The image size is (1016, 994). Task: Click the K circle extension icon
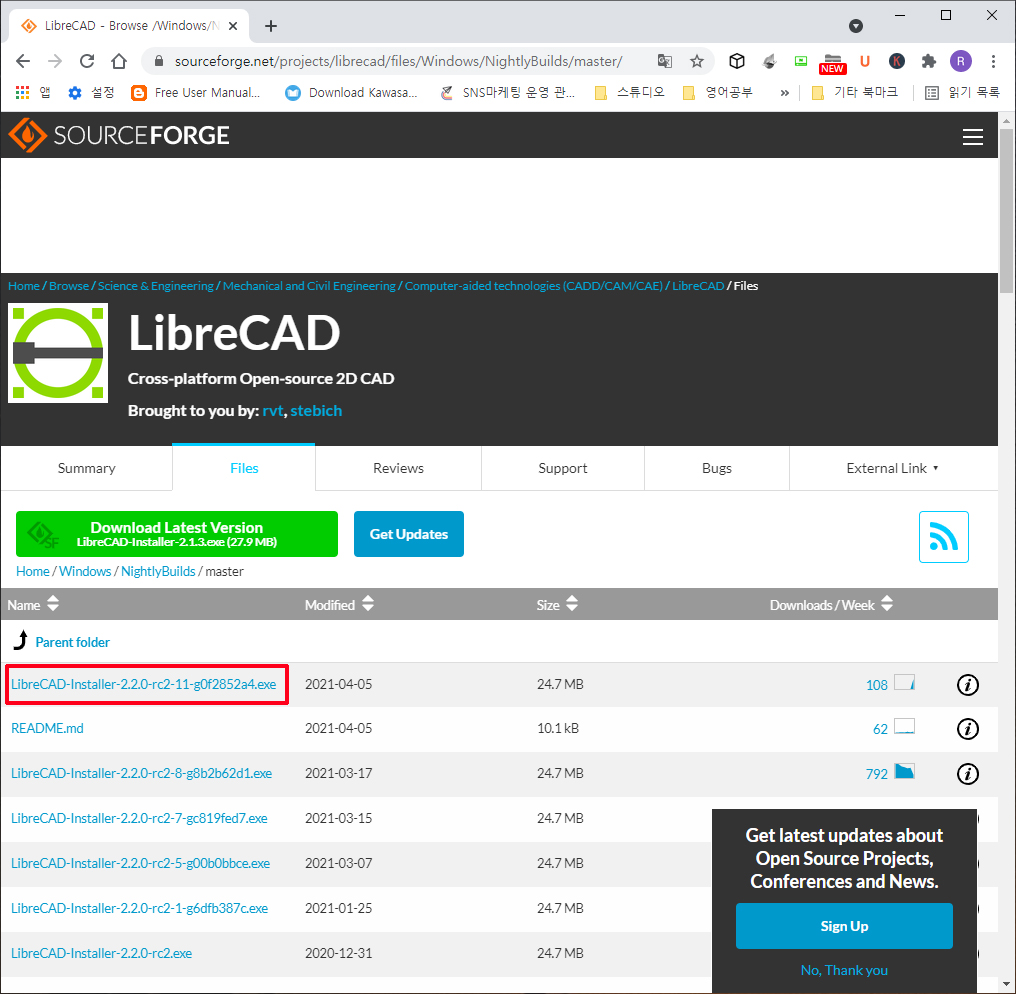[896, 61]
